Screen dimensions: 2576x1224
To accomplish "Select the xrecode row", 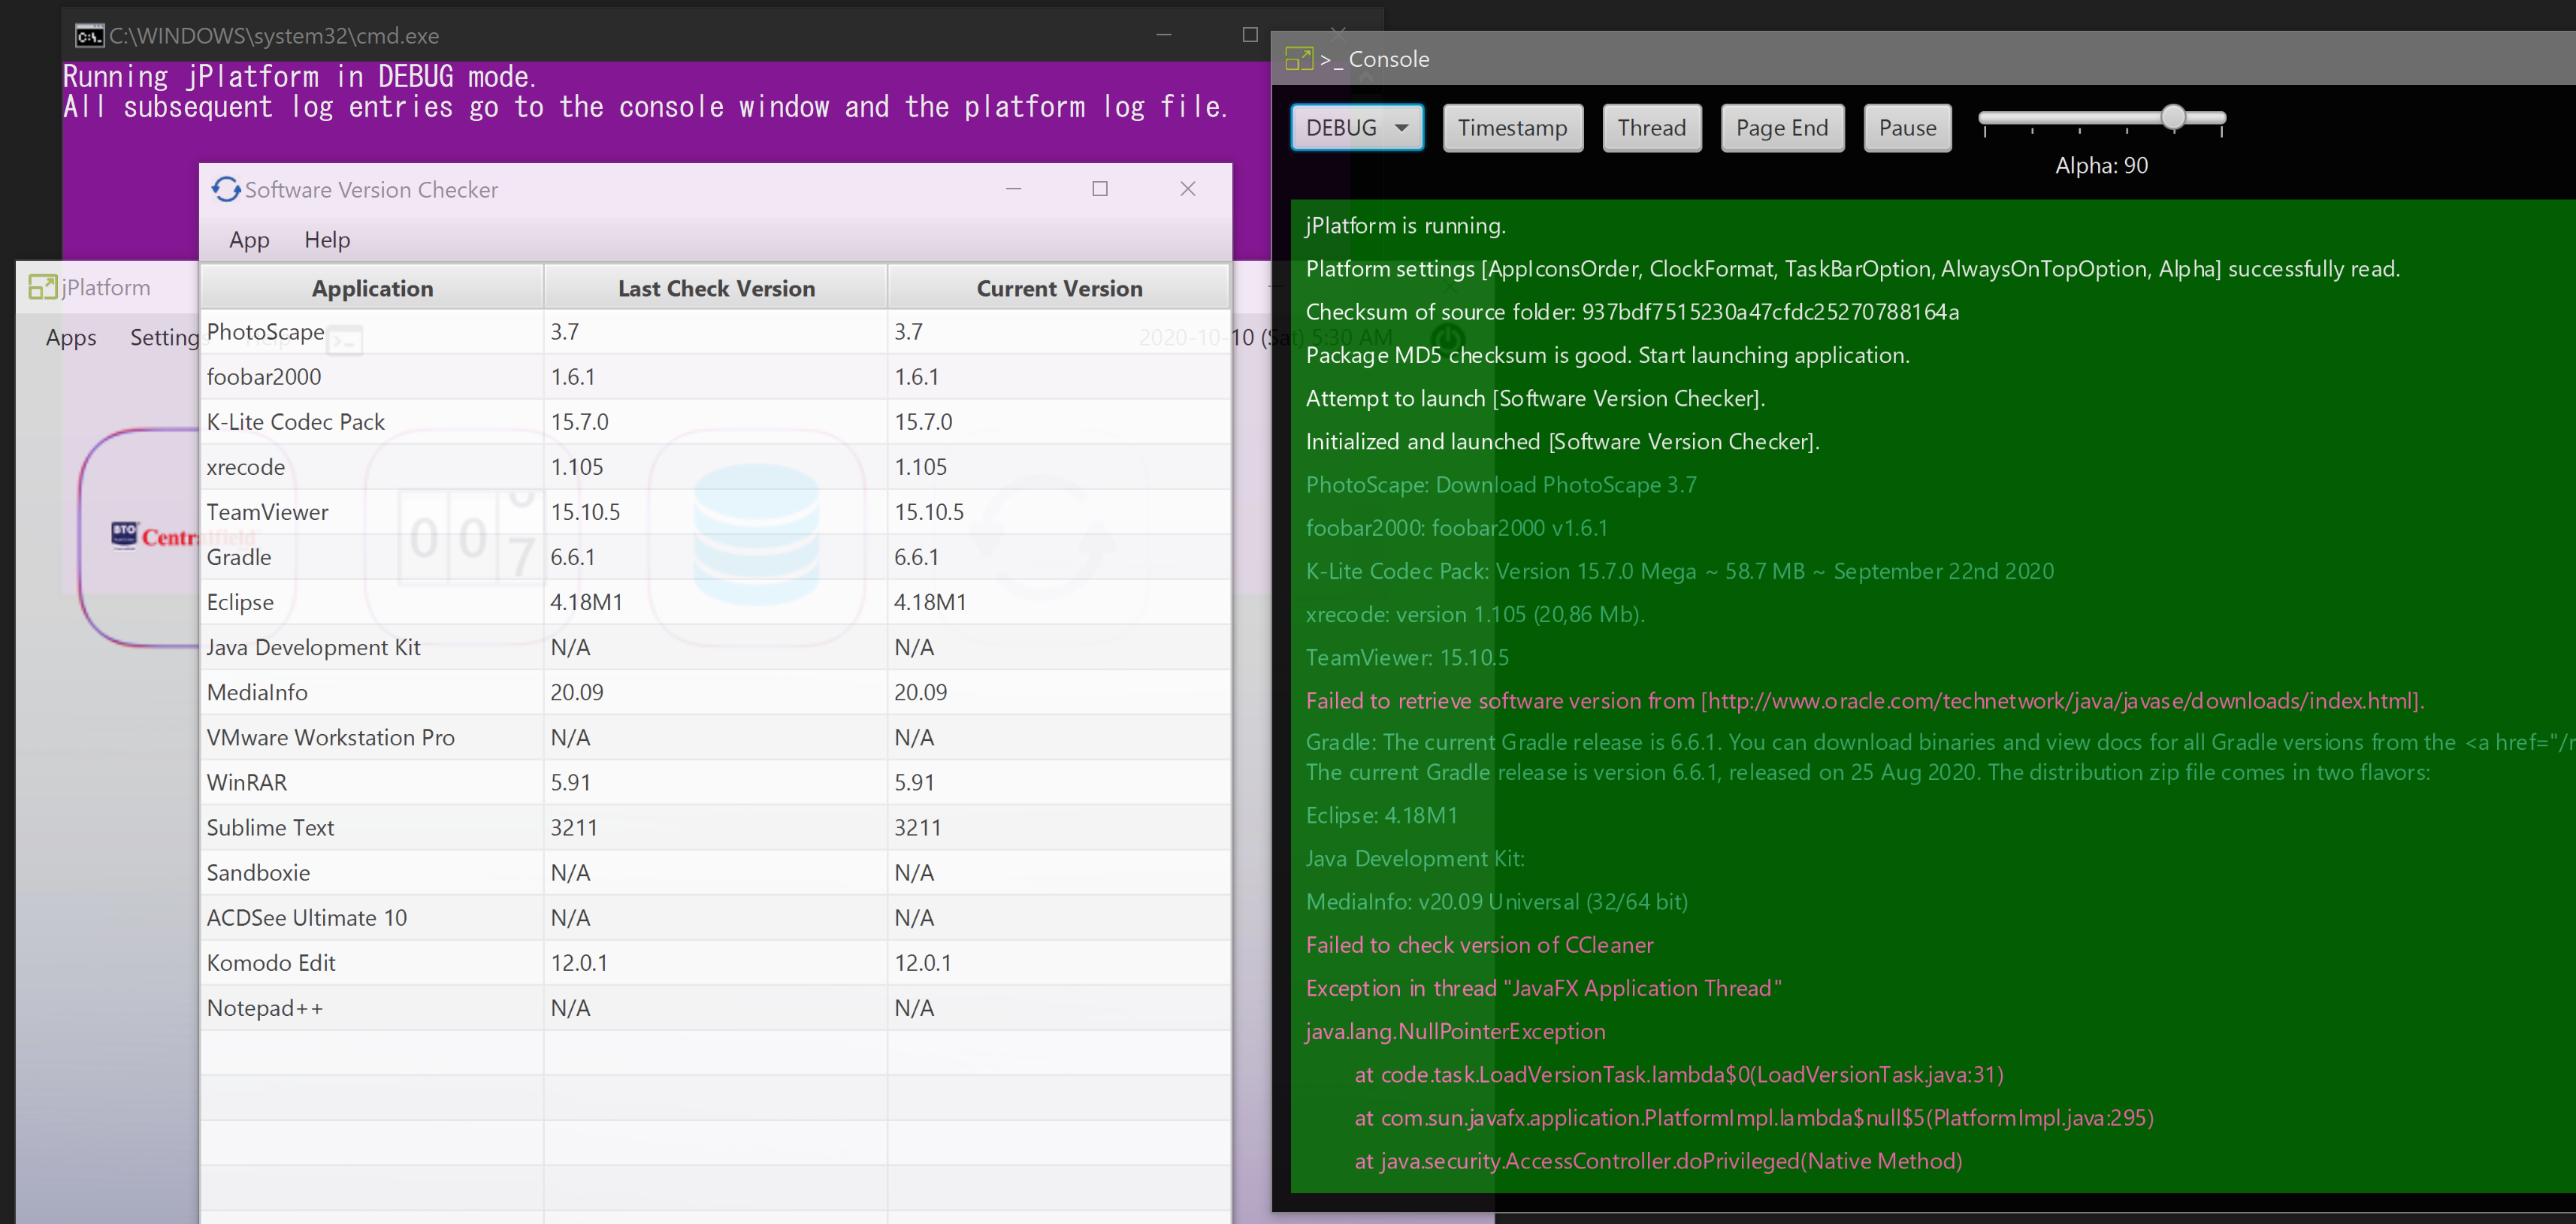I will 715,467.
